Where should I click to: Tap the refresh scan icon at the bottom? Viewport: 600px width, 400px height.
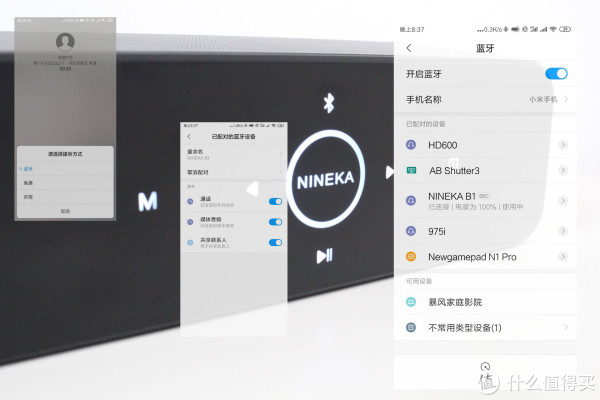pyautogui.click(x=485, y=366)
